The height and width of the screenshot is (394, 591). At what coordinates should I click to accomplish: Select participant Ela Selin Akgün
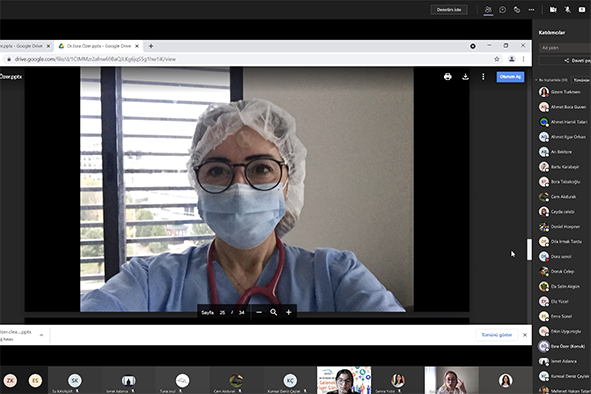point(563,287)
